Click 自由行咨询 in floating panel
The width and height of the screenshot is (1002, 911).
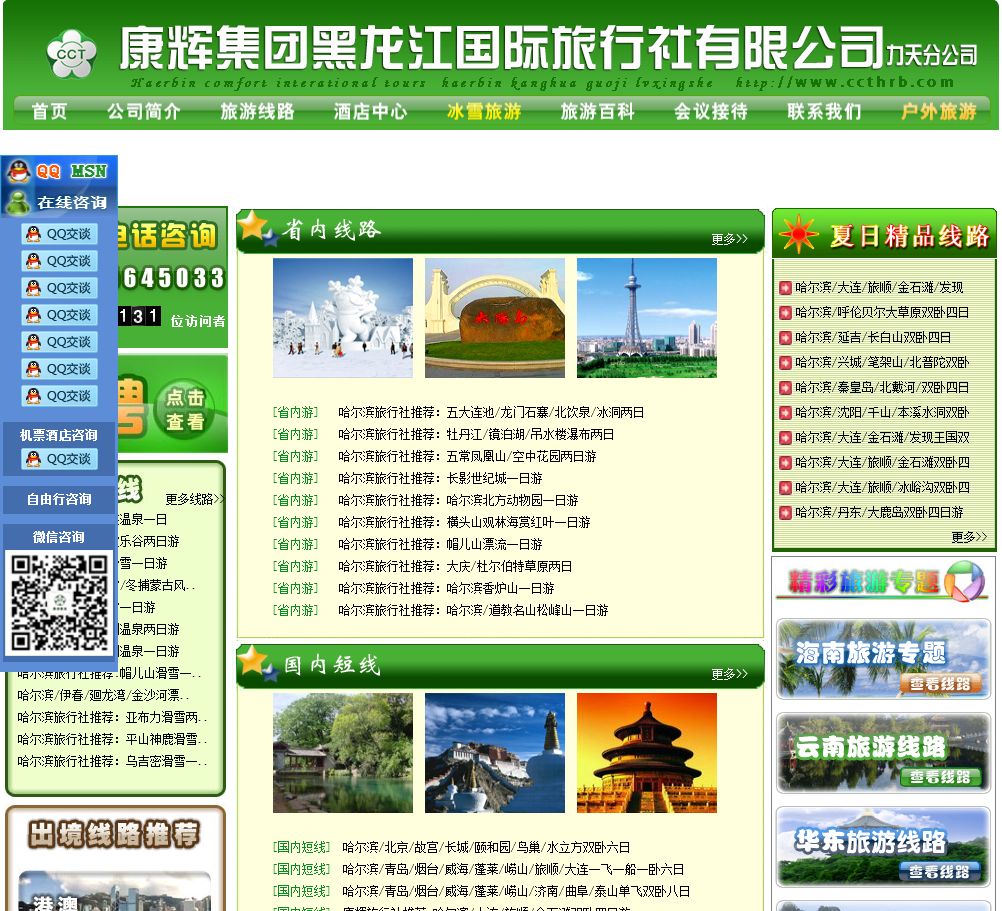coord(59,500)
